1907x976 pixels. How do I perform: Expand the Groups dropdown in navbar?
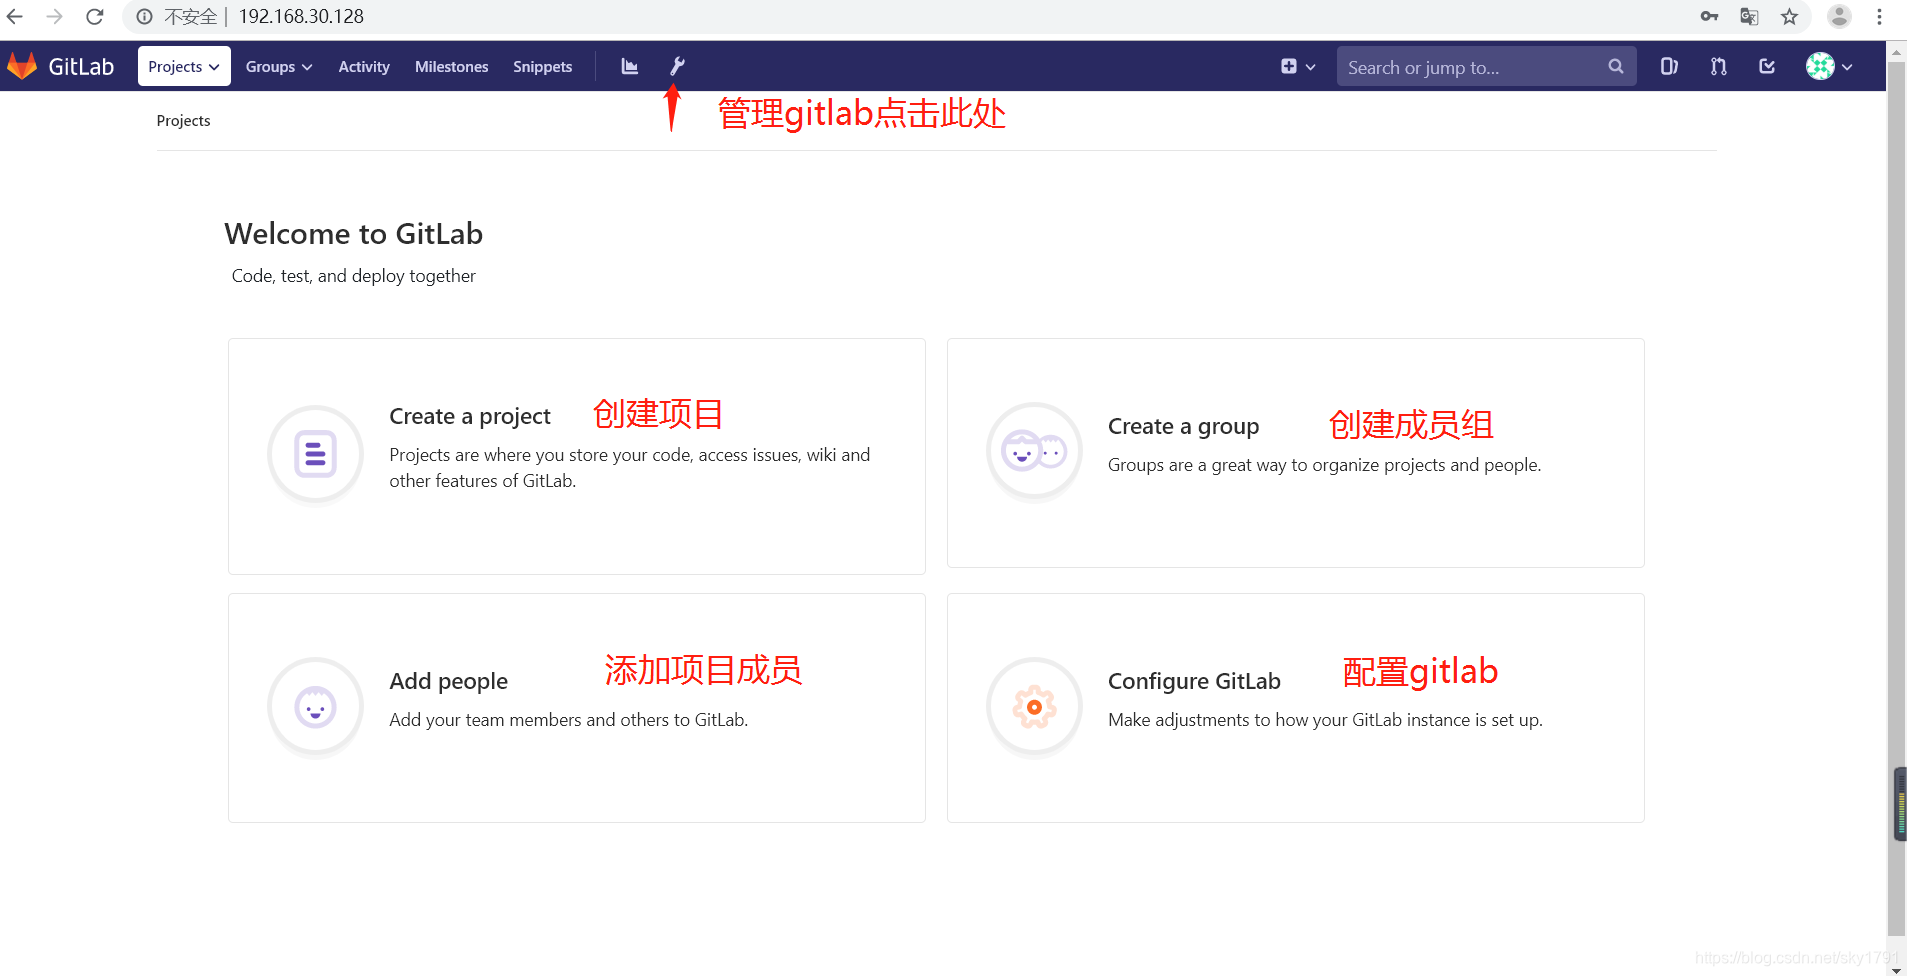click(x=279, y=66)
